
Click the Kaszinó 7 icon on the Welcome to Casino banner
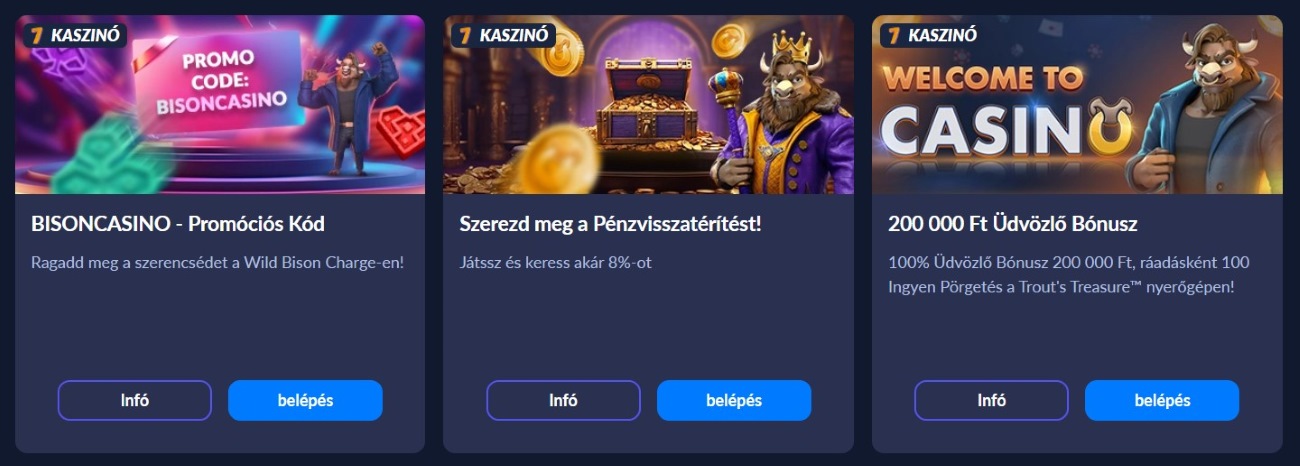pyautogui.click(x=893, y=35)
